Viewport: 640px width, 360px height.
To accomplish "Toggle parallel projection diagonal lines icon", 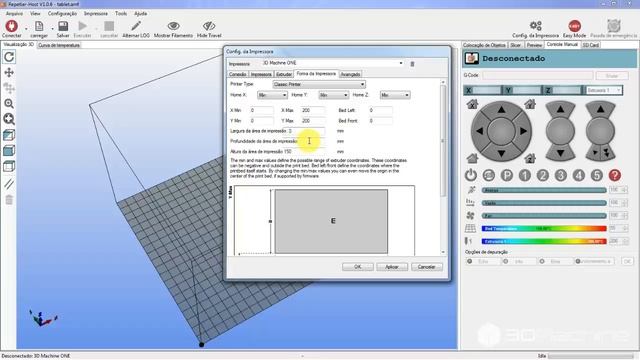I will [x=9, y=184].
